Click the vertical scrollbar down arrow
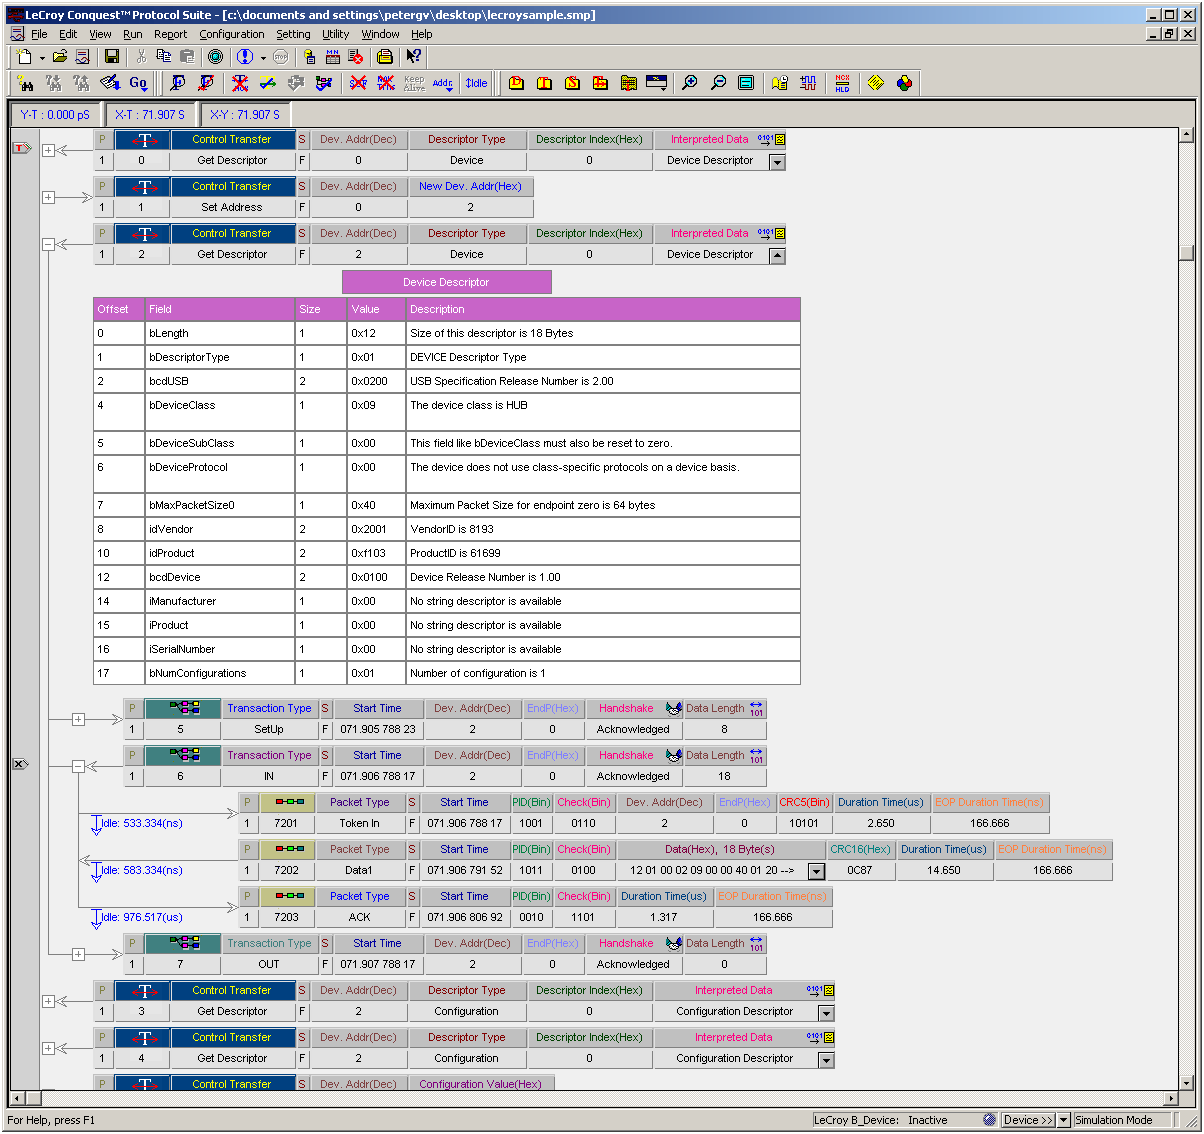Image resolution: width=1204 pixels, height=1134 pixels. (x=1187, y=1082)
